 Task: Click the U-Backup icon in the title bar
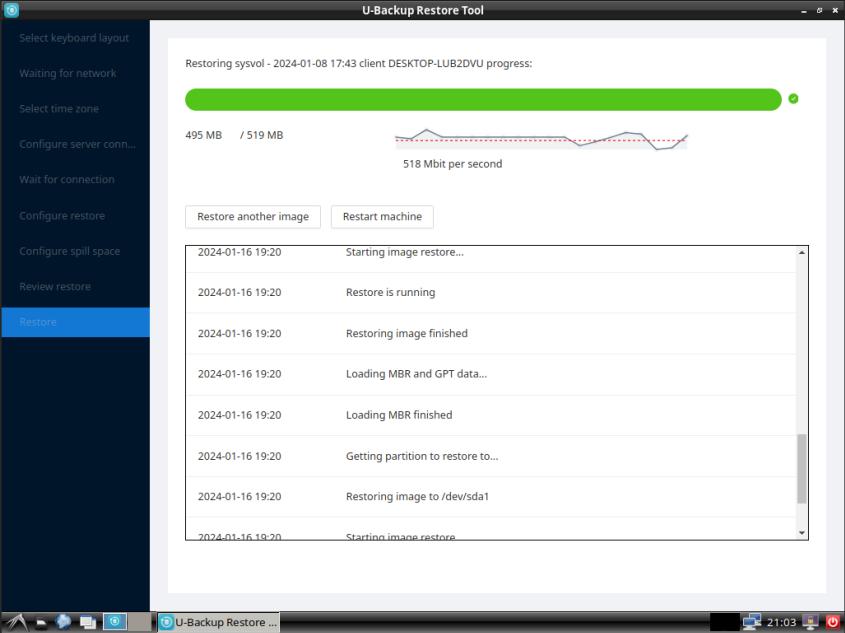(9, 10)
